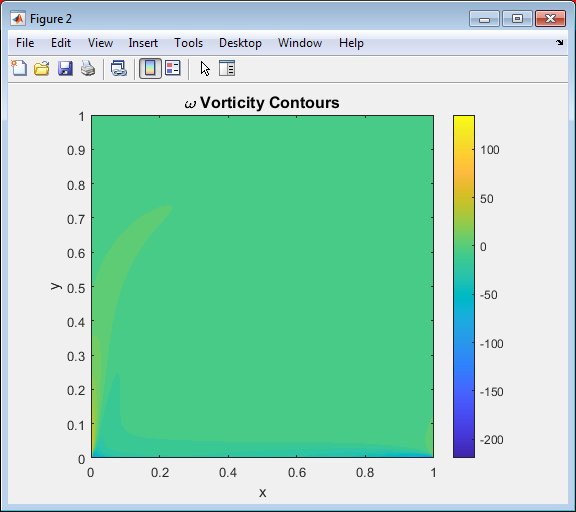The height and width of the screenshot is (512, 576).
Task: Print the figure via the printer icon
Action: pyautogui.click(x=88, y=68)
